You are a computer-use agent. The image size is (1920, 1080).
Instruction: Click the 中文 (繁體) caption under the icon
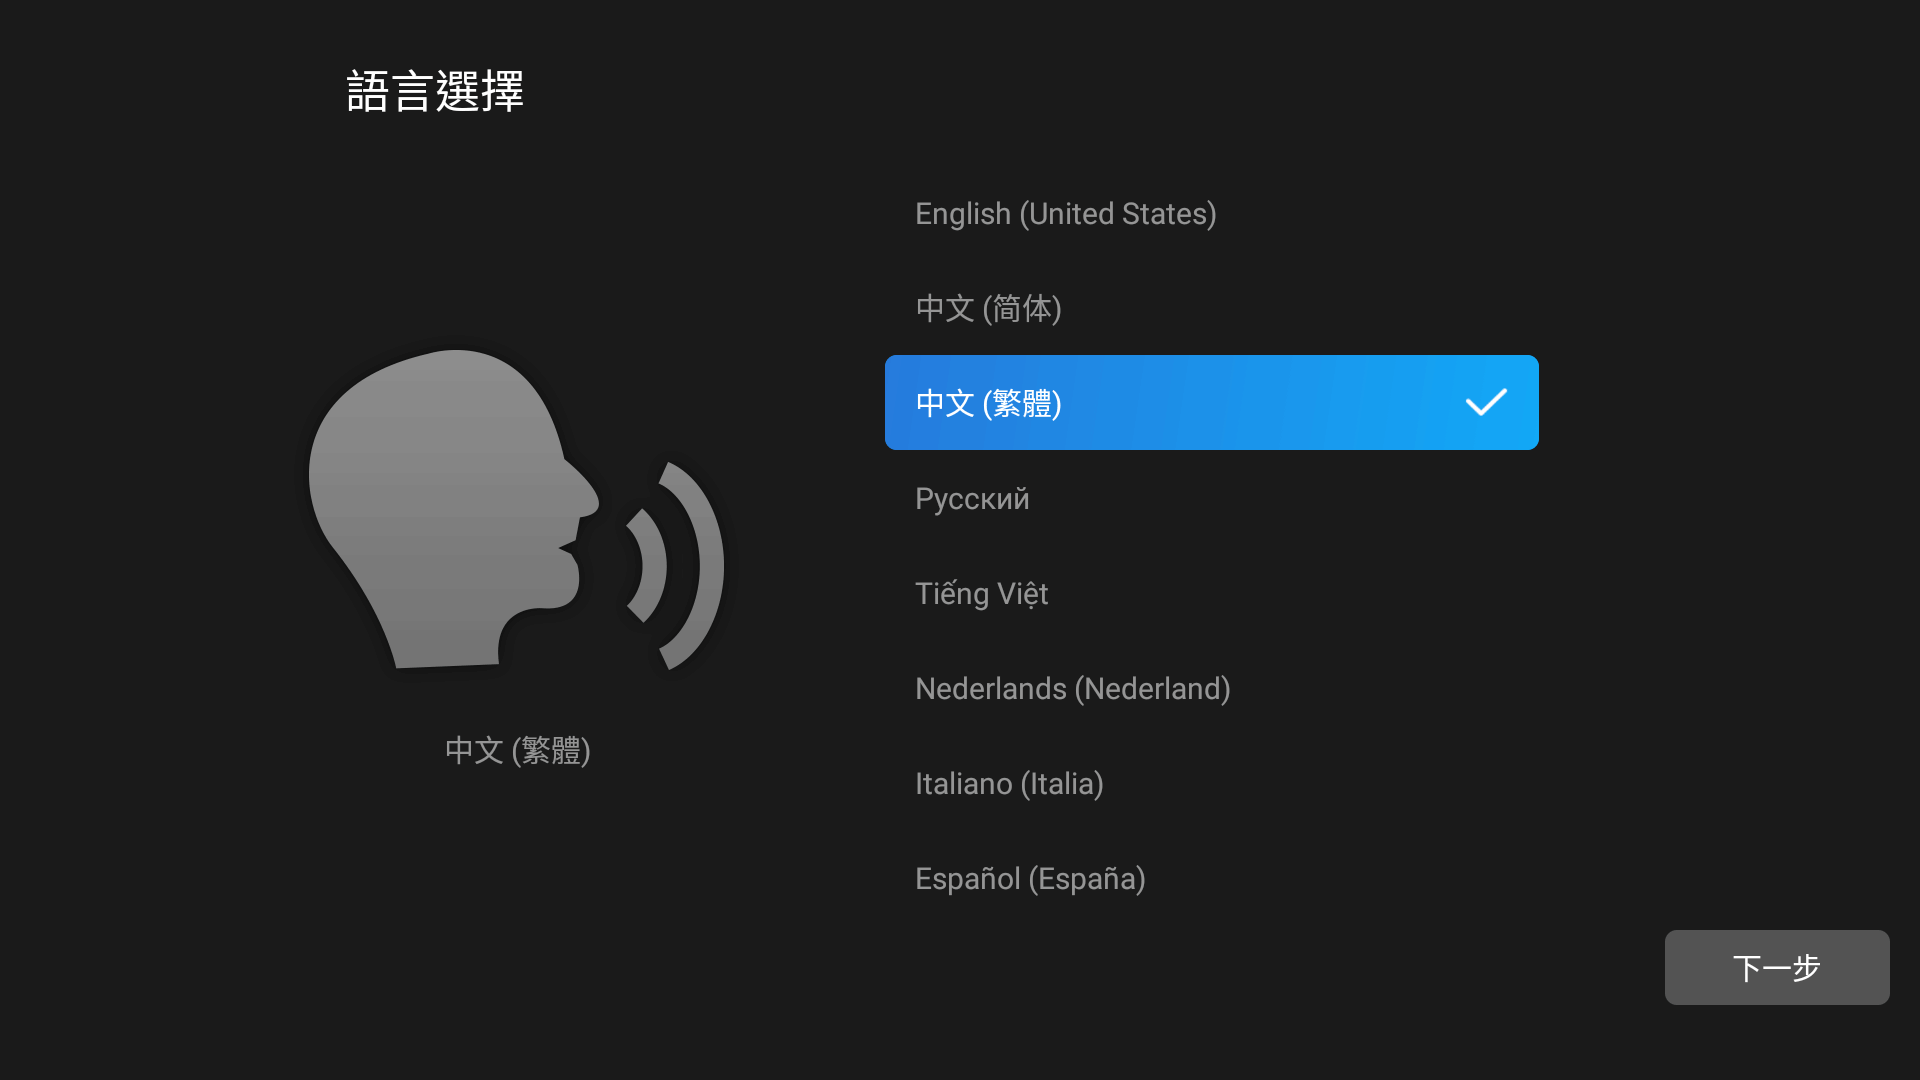pos(517,750)
